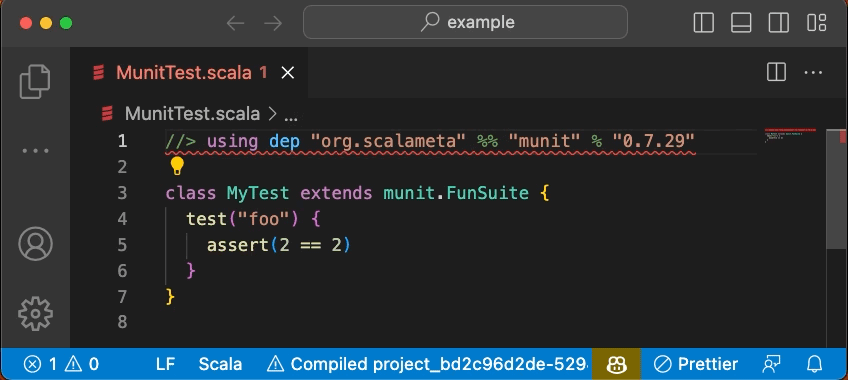Click the "munit" string in line 1
848x380 pixels.
coord(544,142)
